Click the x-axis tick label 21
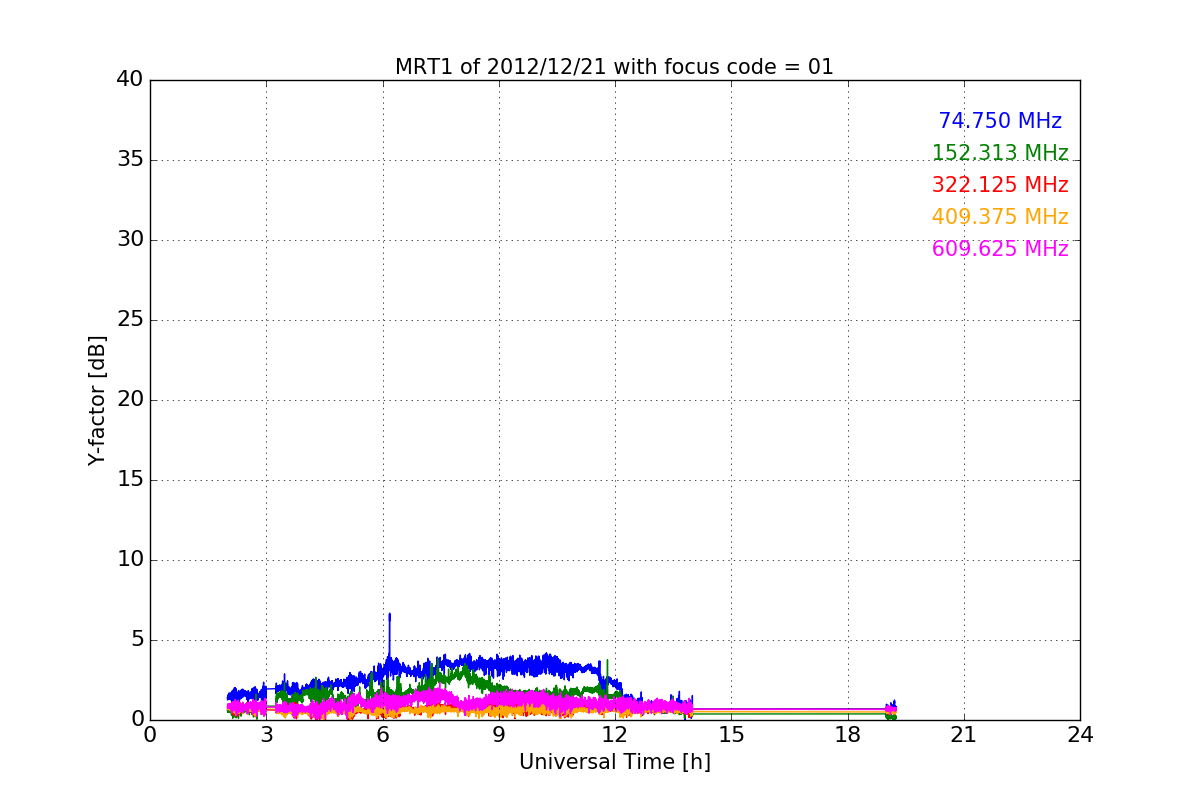This screenshot has width=1200, height=800. pyautogui.click(x=964, y=735)
